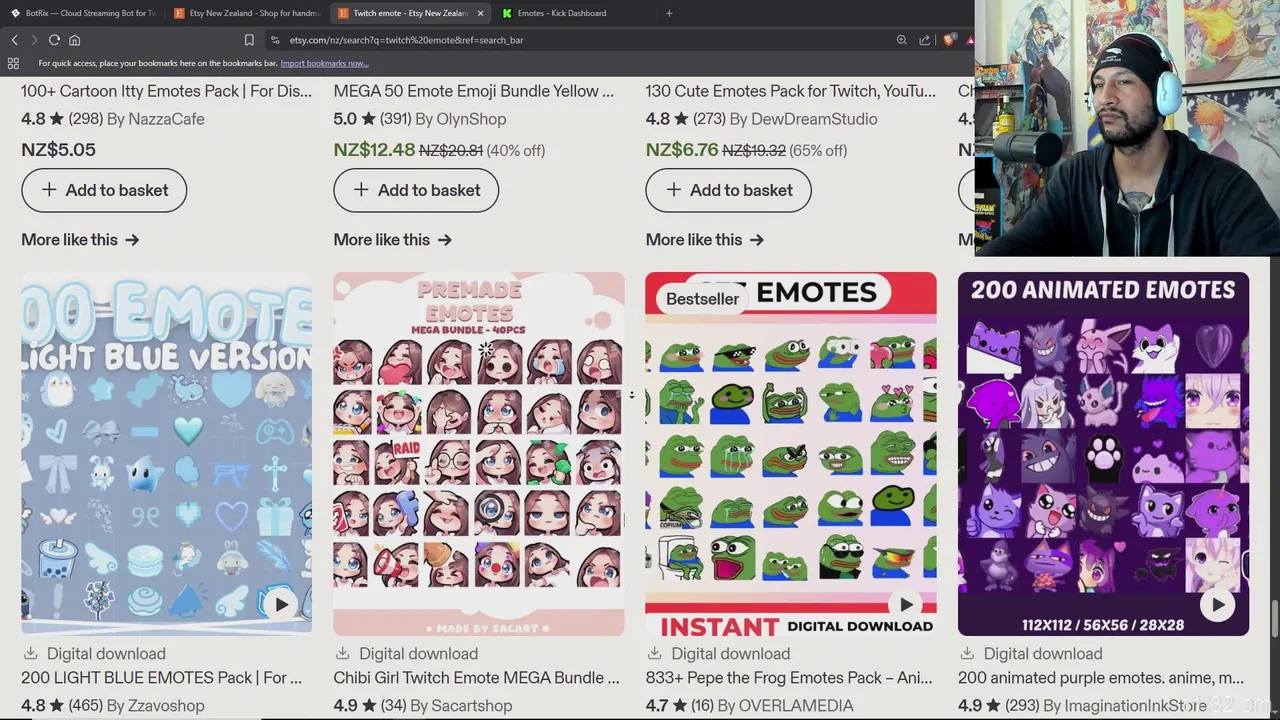Viewport: 1280px width, 720px height.
Task: Open the apps grid icon in bookmarks bar
Action: [13, 63]
